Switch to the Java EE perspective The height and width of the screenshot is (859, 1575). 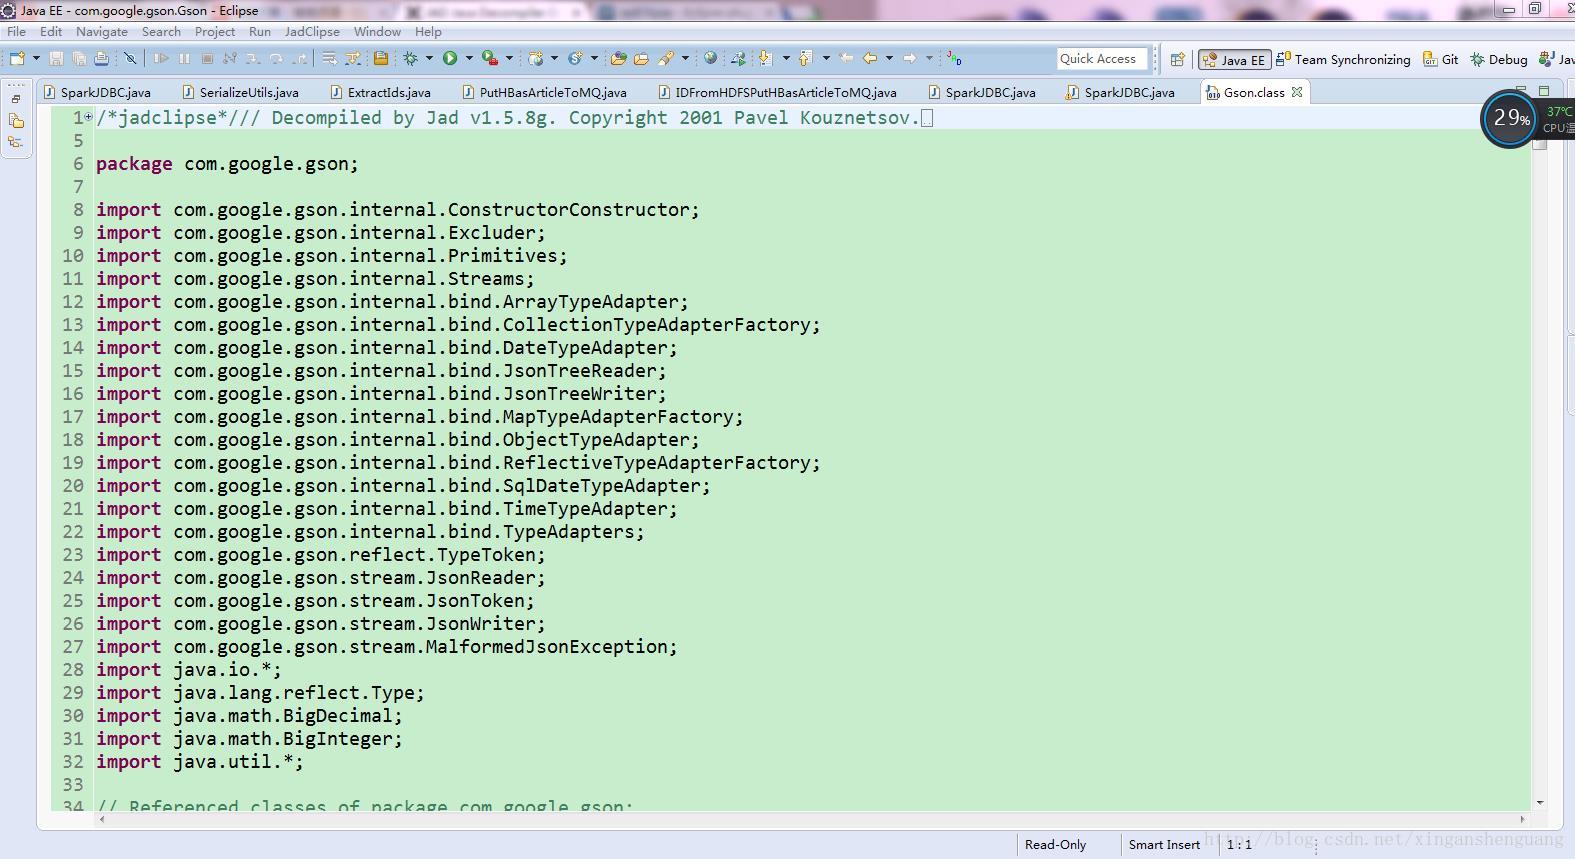(x=1234, y=59)
